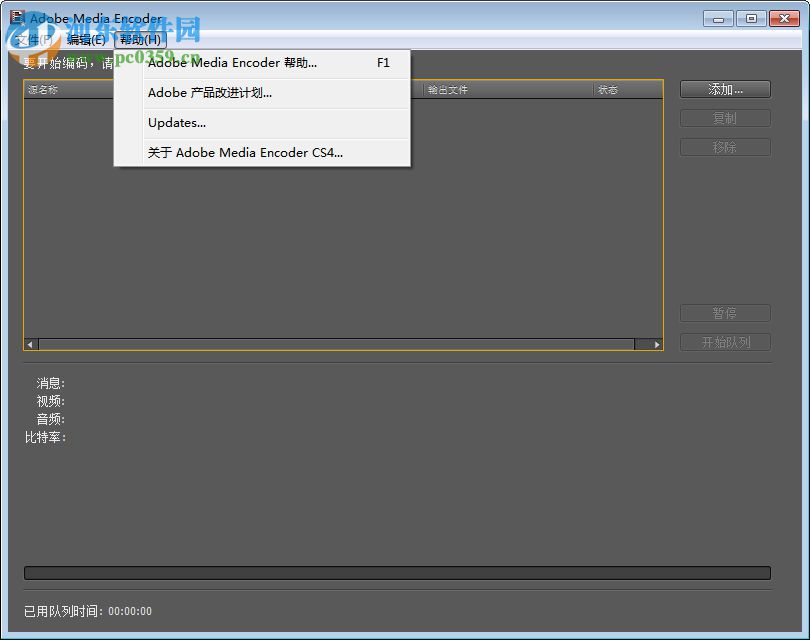Click the right arrow of the queue scrollbar
Screen dimensions: 810x640
click(x=655, y=344)
